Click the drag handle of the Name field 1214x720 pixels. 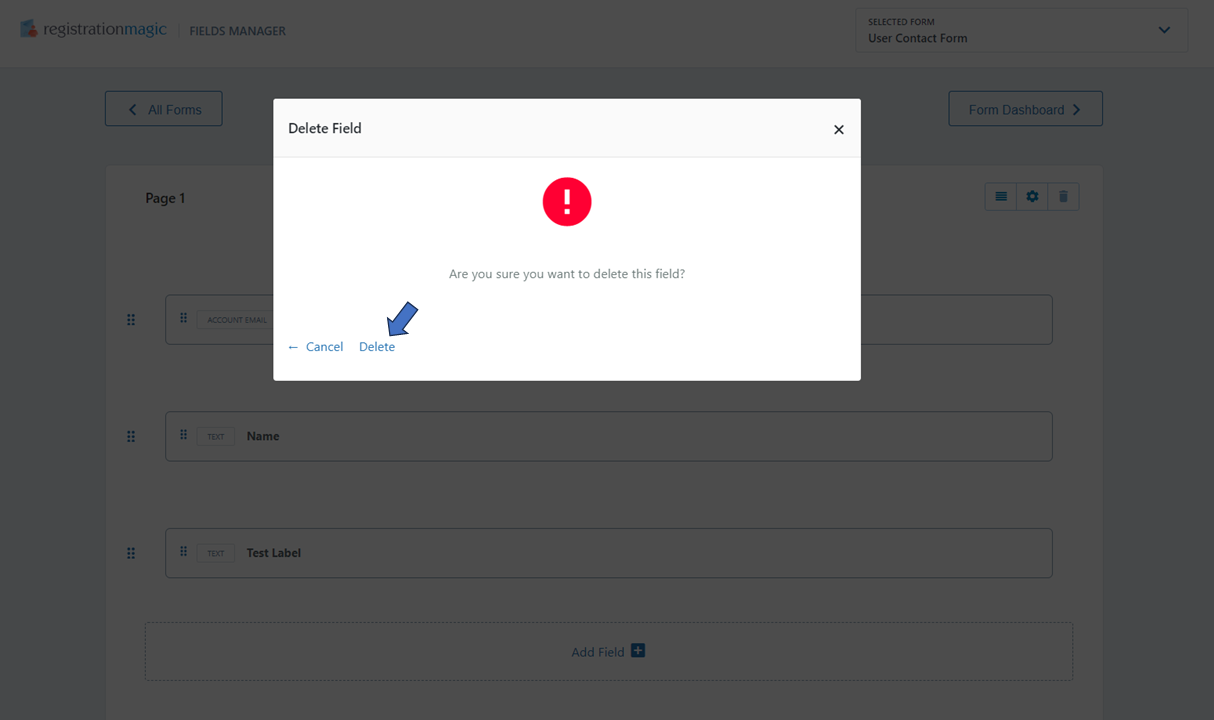click(183, 436)
